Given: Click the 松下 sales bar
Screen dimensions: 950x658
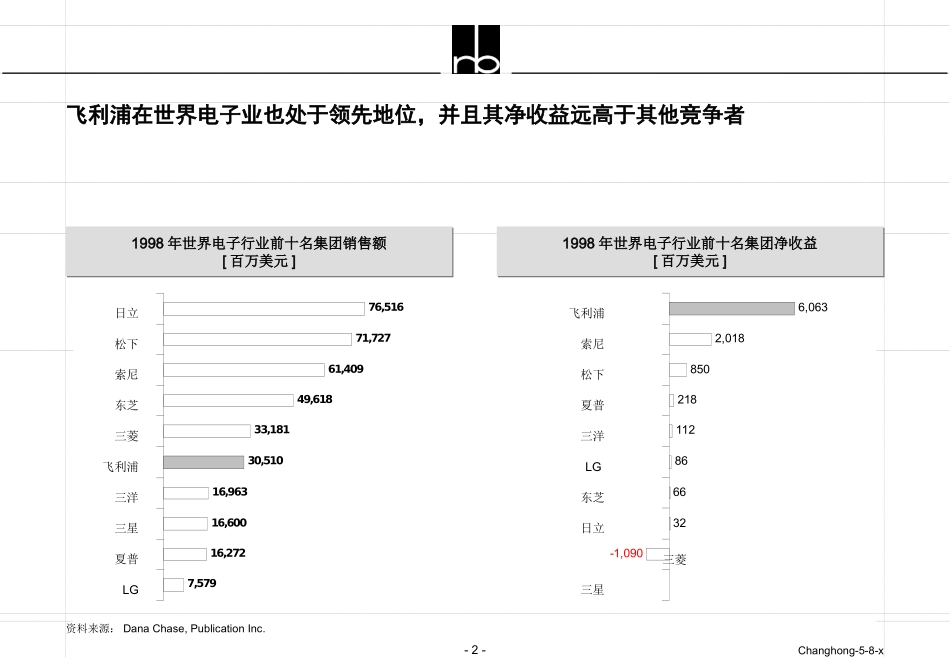Looking at the screenshot, I should pyautogui.click(x=257, y=339).
